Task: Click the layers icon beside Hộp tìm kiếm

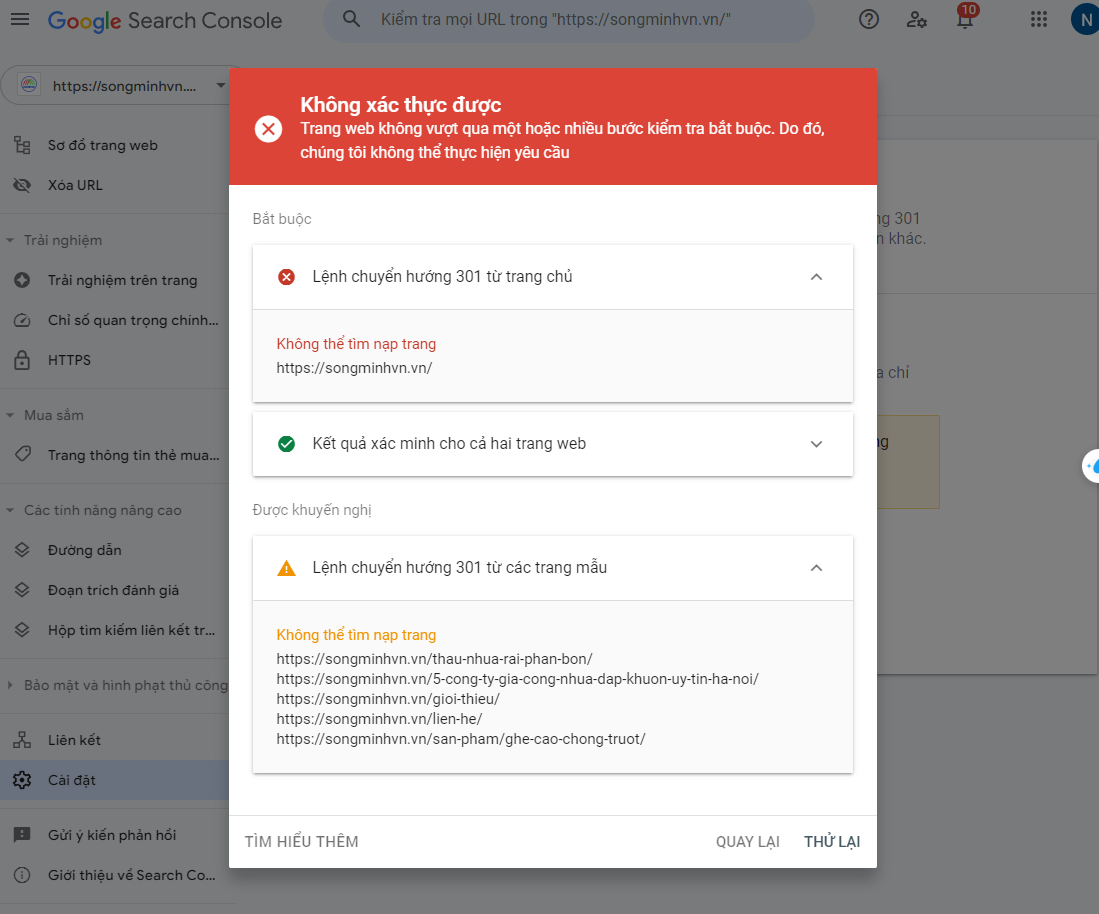Action: (22, 630)
